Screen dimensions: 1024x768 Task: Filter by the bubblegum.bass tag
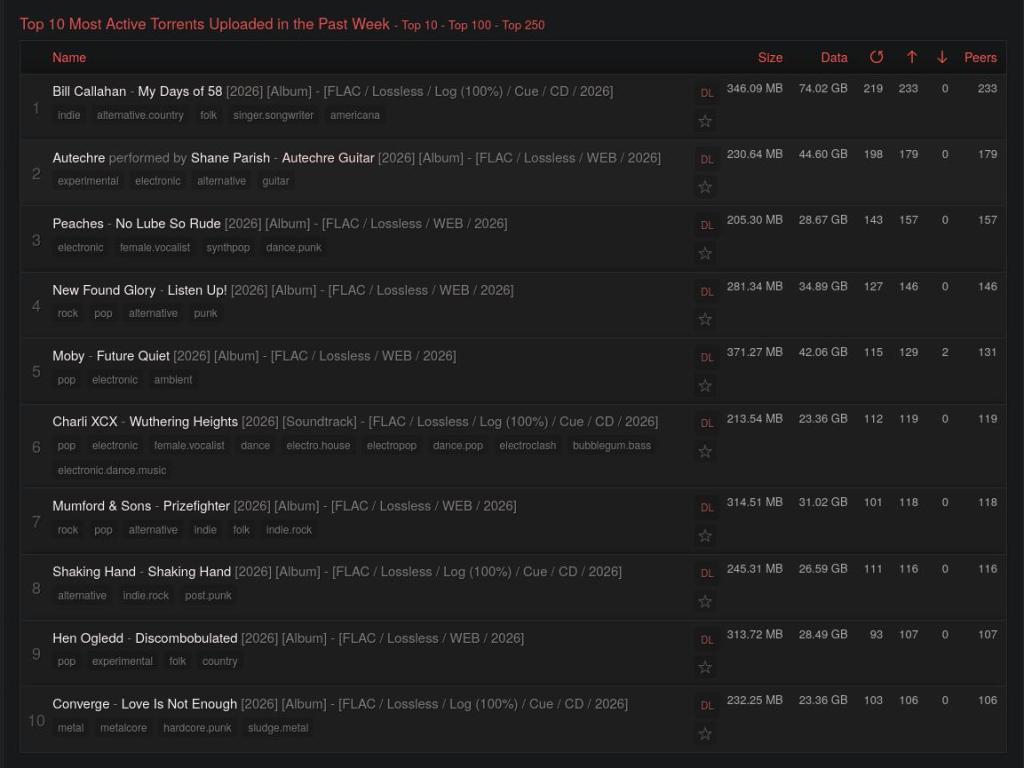[611, 446]
